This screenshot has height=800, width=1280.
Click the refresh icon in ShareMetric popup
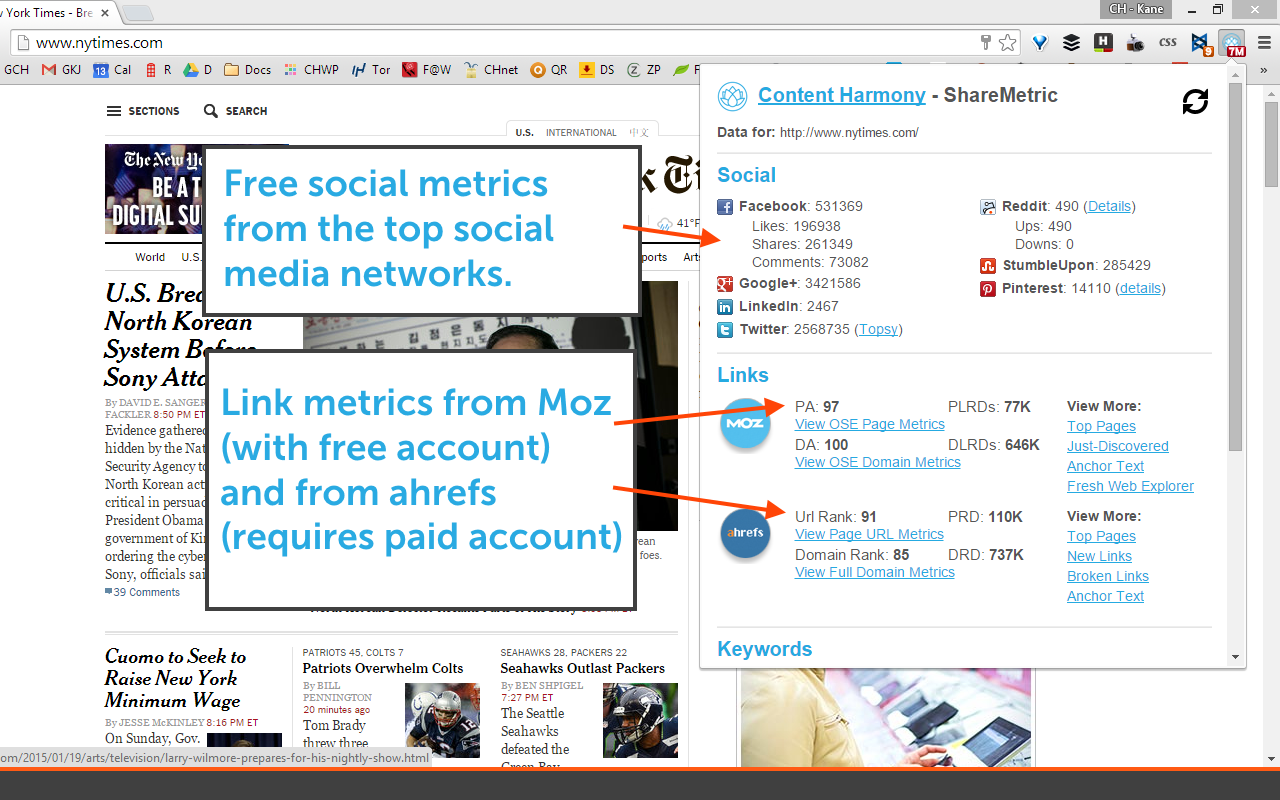point(1195,101)
